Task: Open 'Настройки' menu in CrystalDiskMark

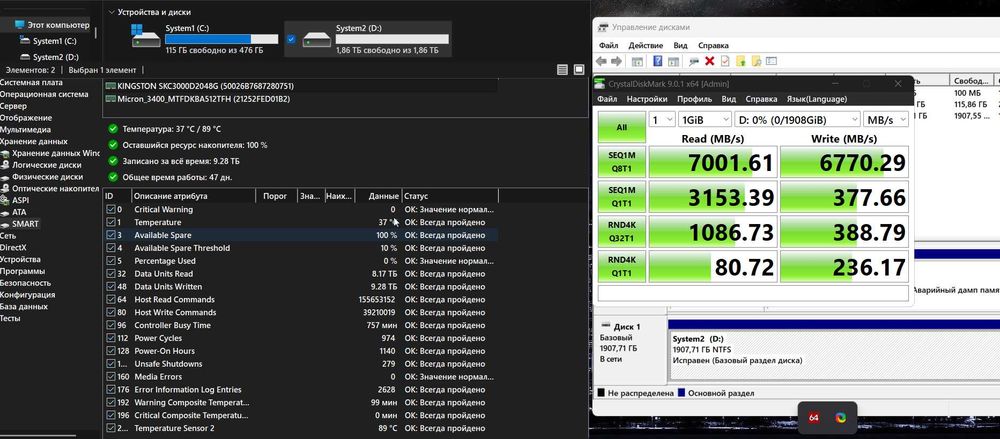Action: [647, 99]
